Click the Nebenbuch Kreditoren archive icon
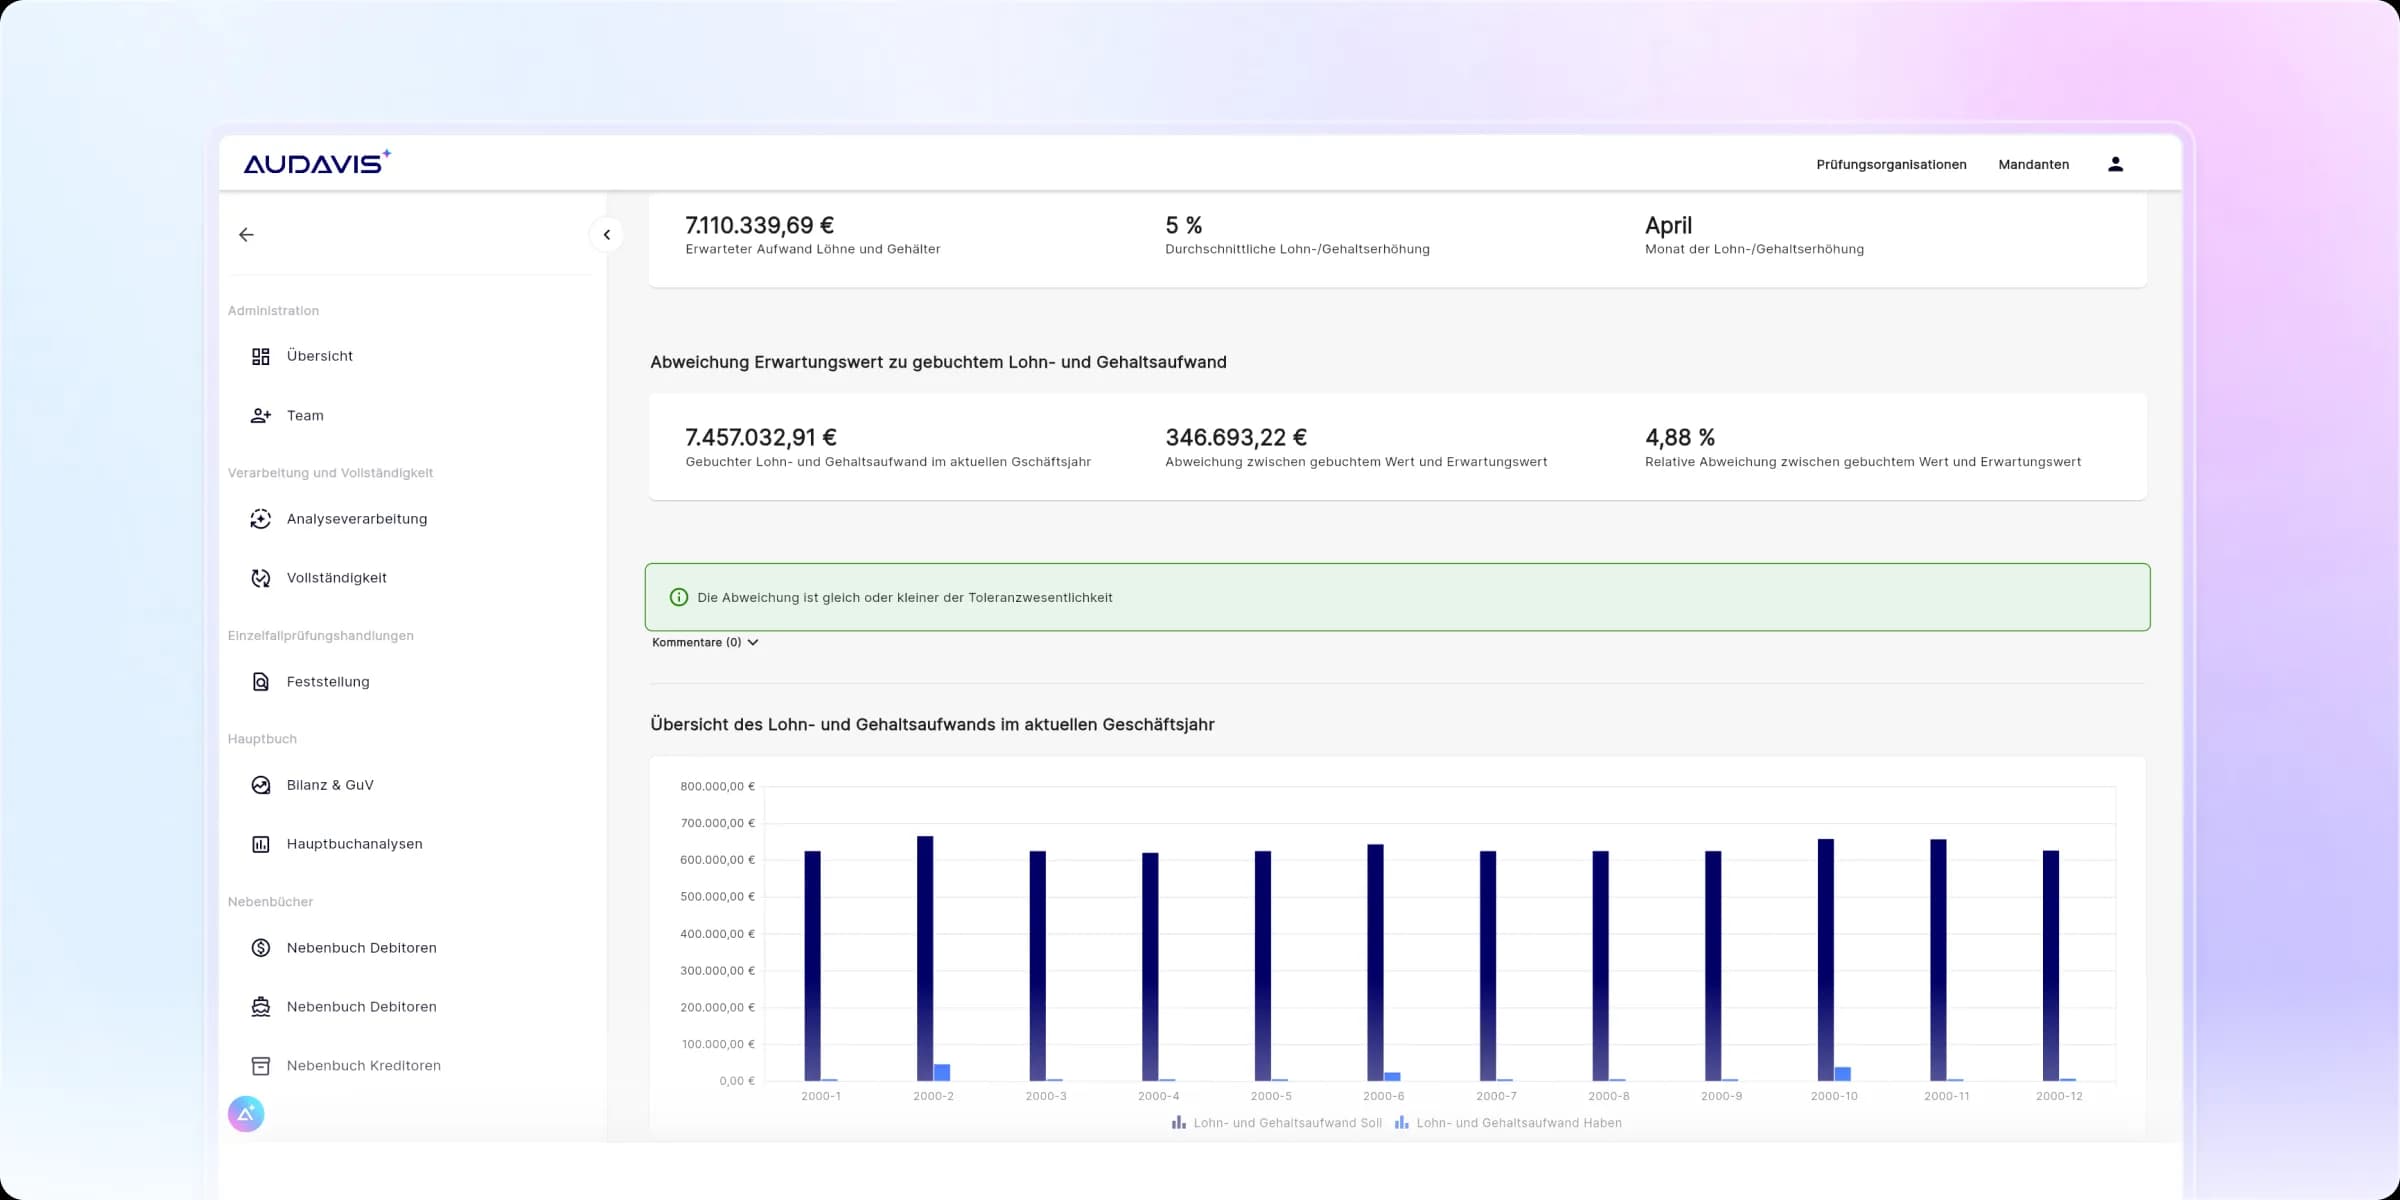 click(261, 1065)
